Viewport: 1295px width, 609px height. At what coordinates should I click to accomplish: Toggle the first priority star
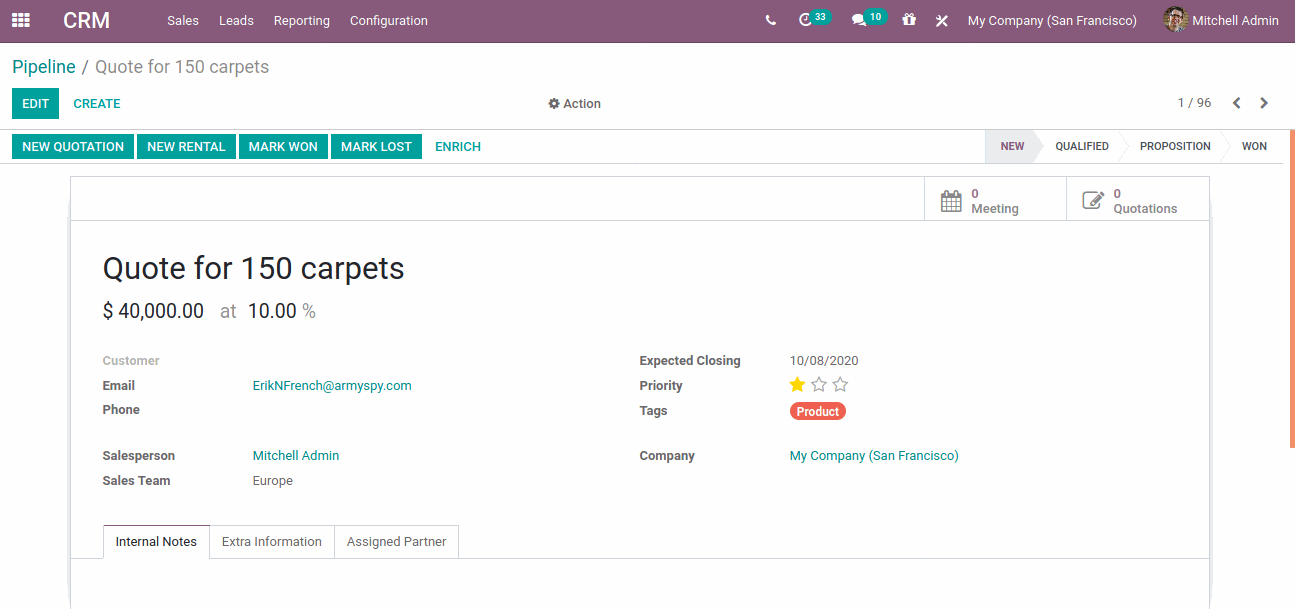797,385
